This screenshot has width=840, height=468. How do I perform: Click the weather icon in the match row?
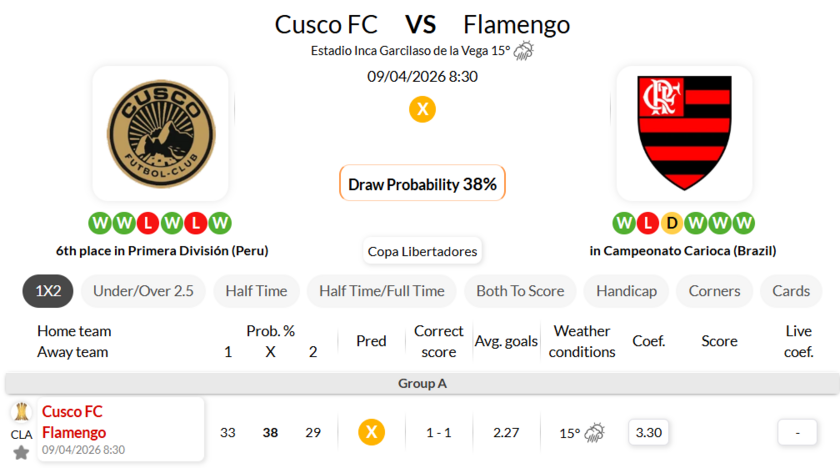594,433
